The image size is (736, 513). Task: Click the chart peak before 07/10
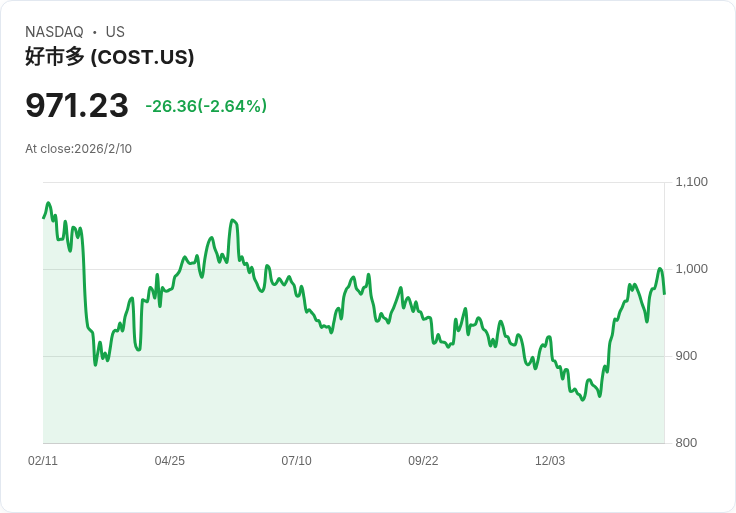click(232, 220)
